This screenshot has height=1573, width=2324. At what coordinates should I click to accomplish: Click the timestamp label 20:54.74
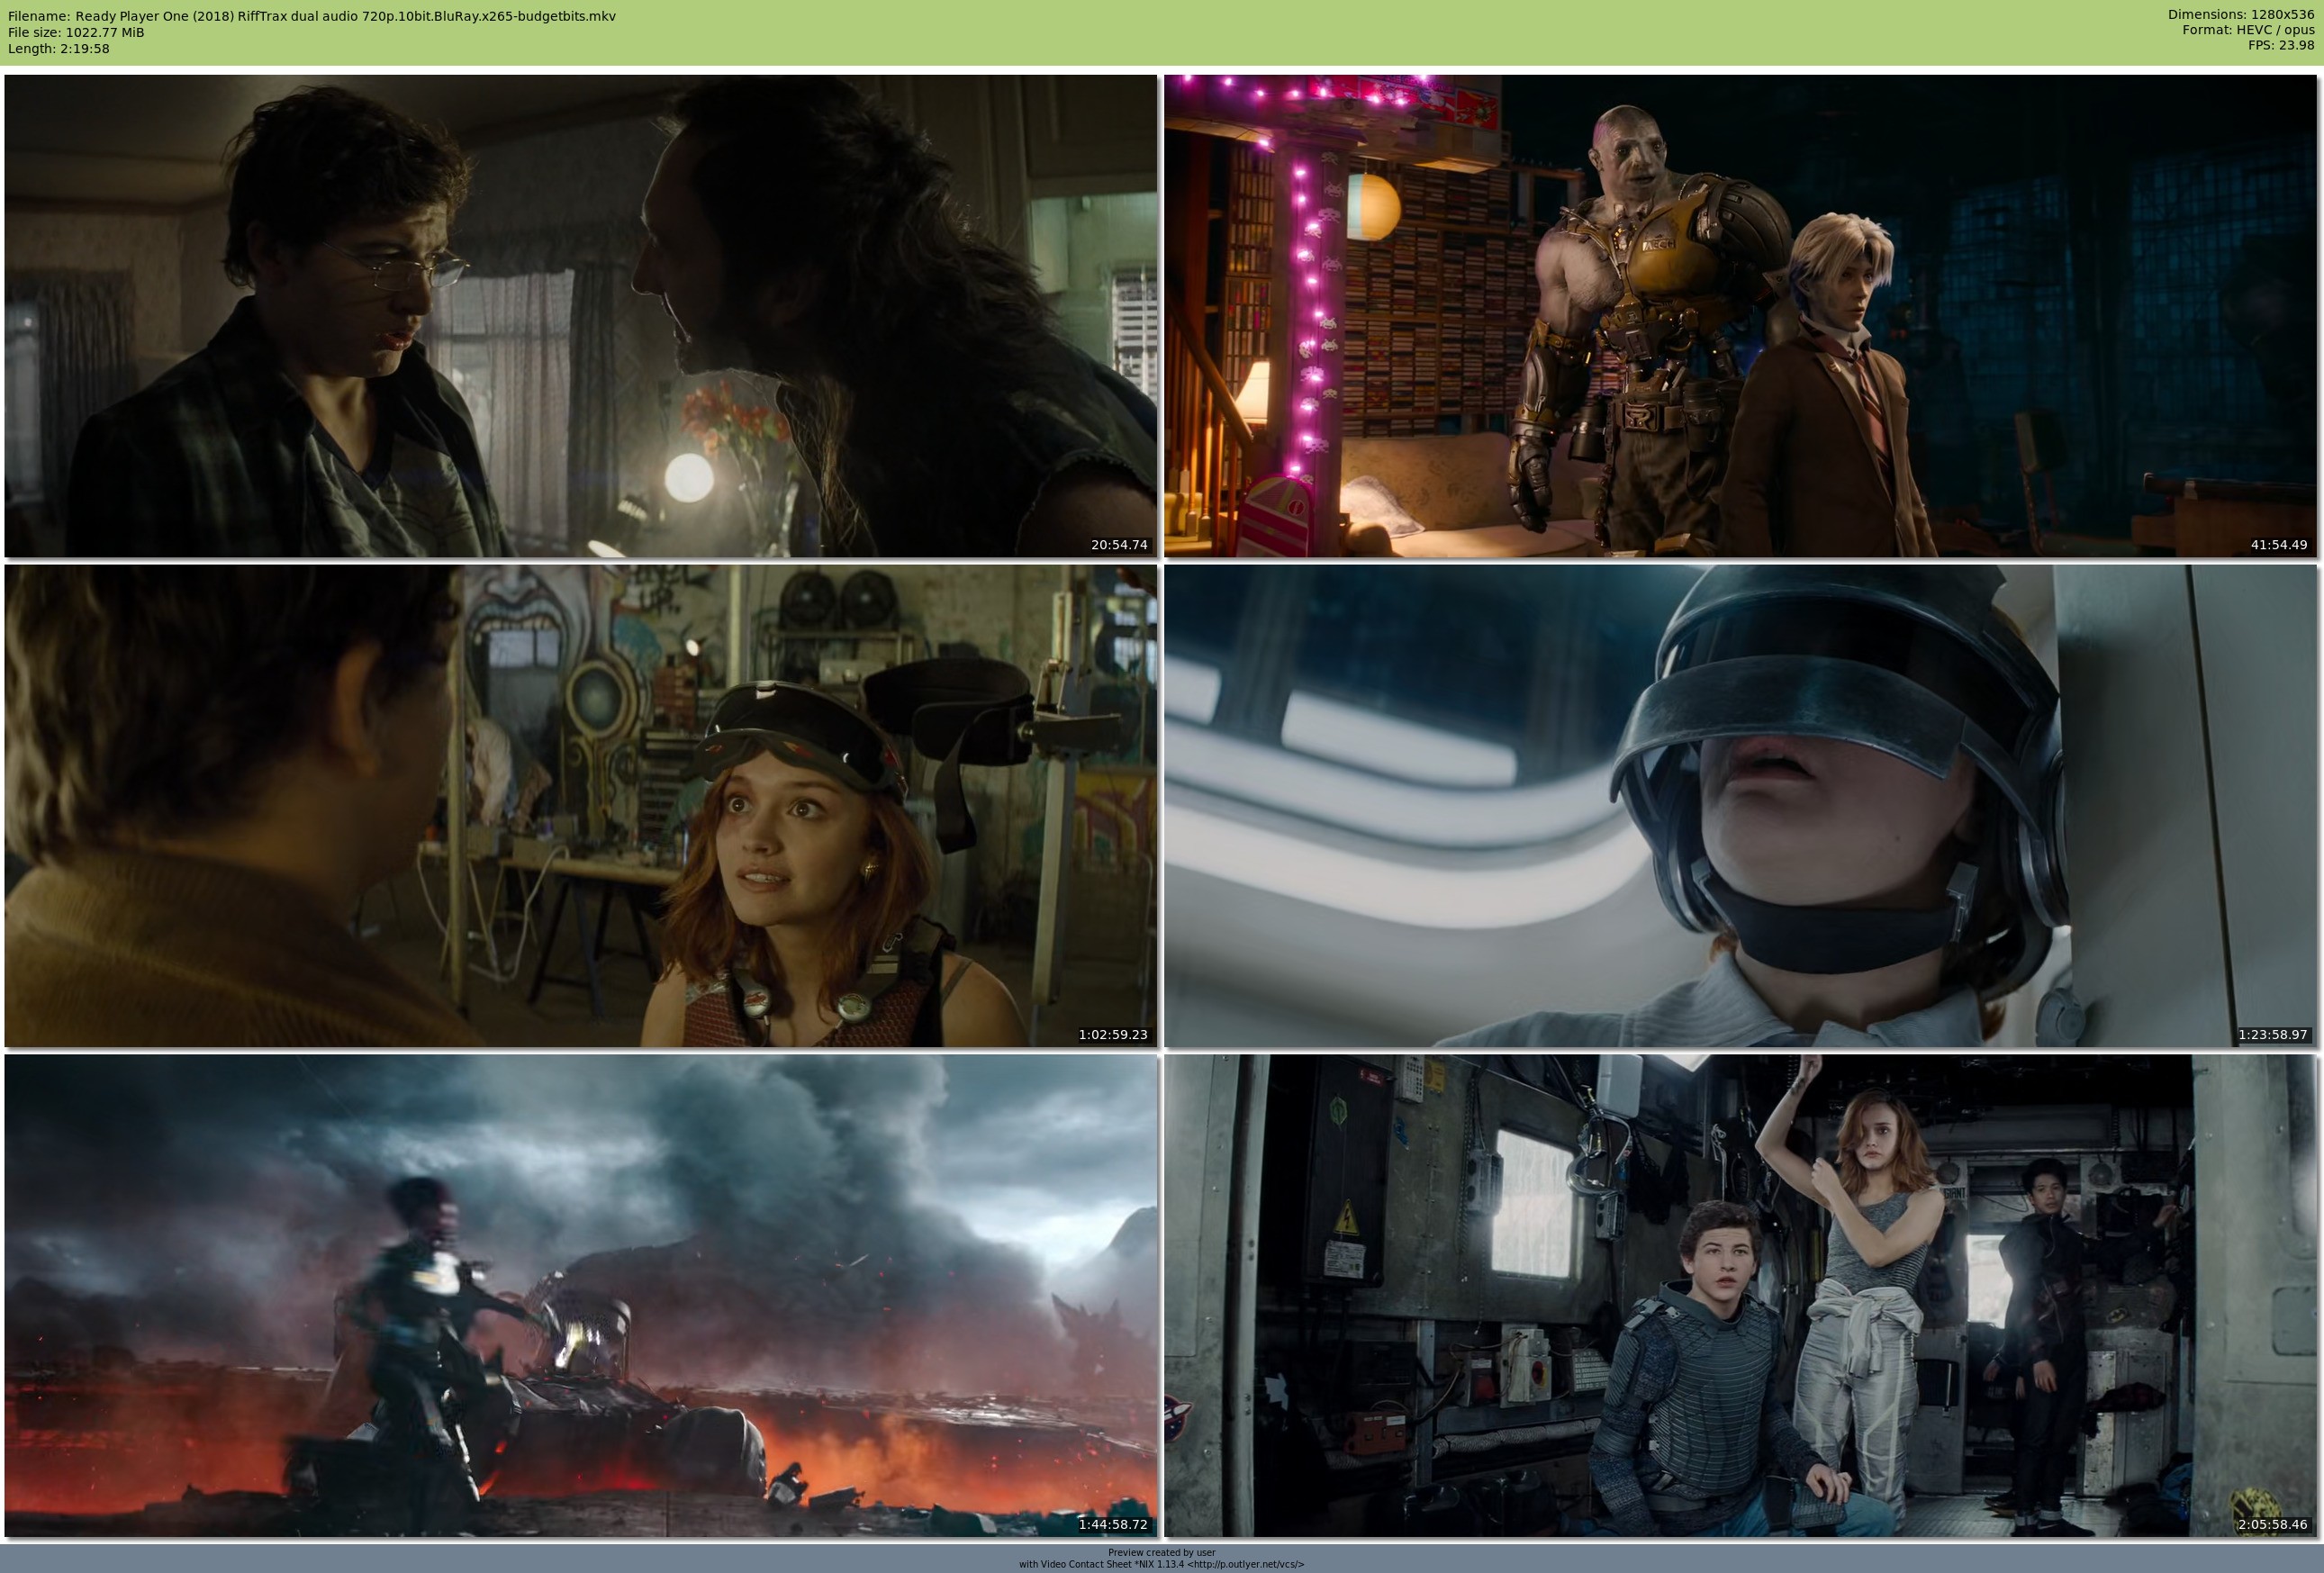[1119, 545]
